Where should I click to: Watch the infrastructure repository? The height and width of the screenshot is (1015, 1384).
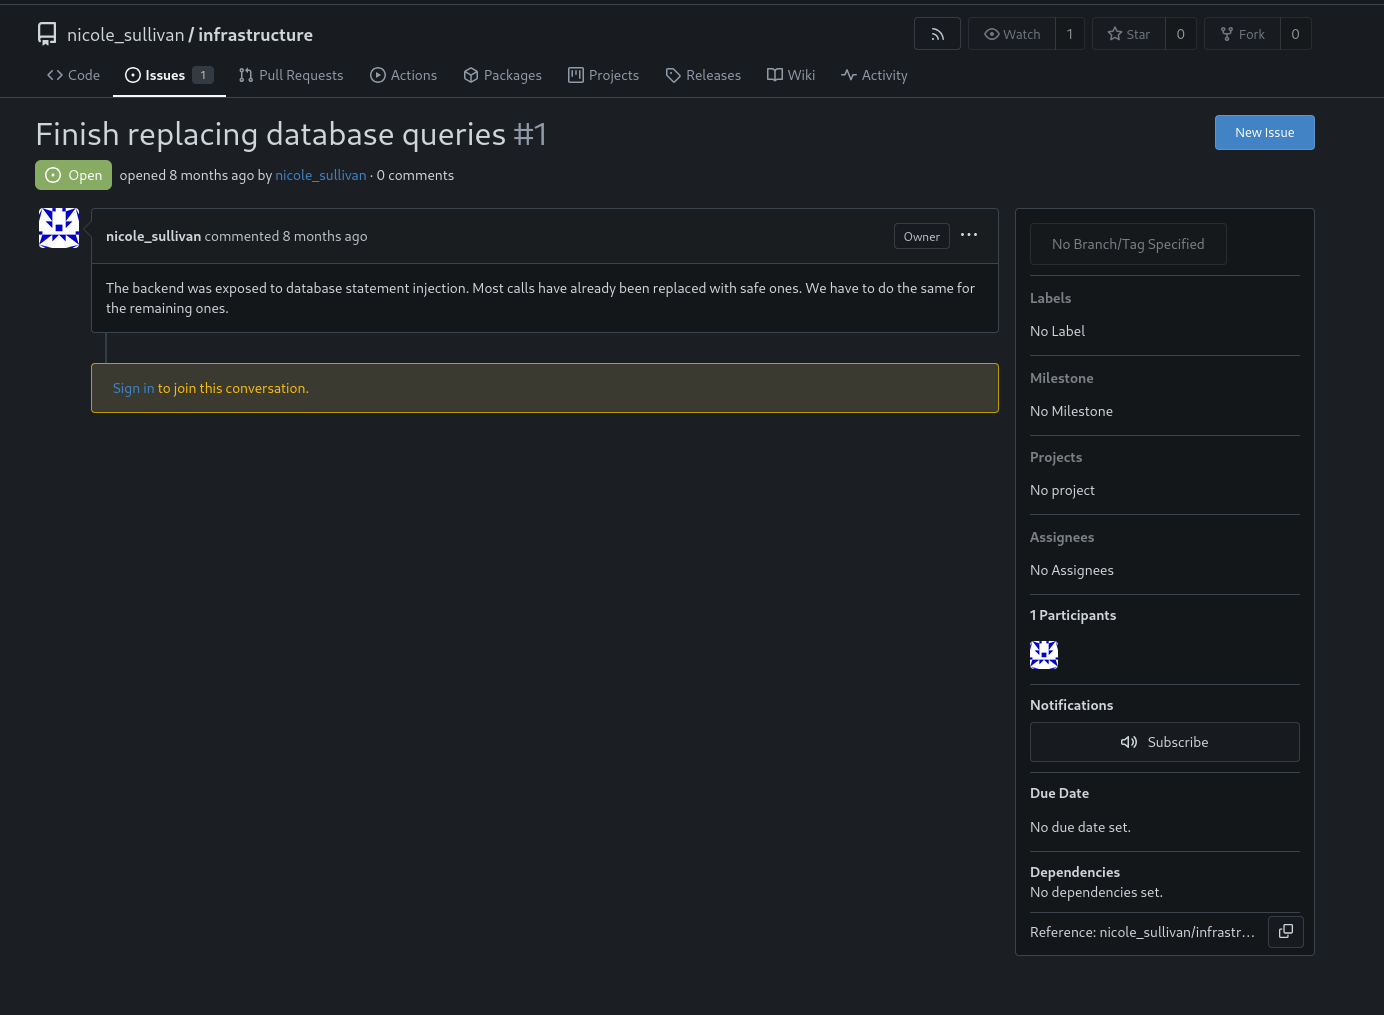coord(1012,34)
